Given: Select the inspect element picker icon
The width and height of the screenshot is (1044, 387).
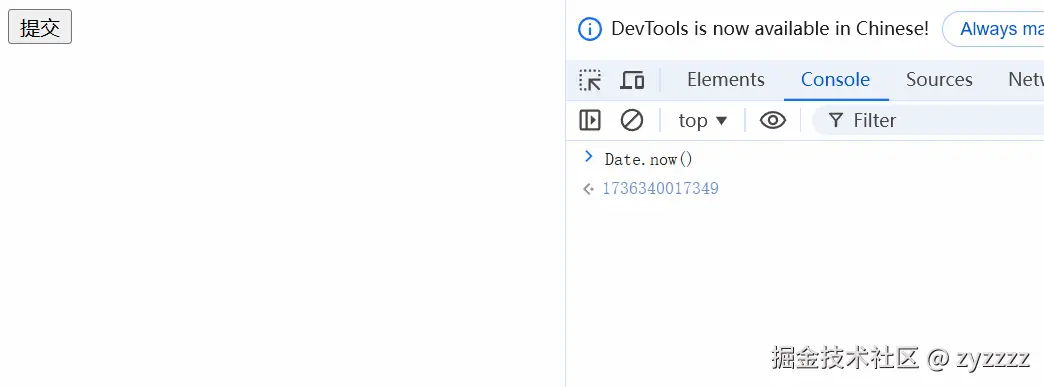Looking at the screenshot, I should click(x=590, y=80).
